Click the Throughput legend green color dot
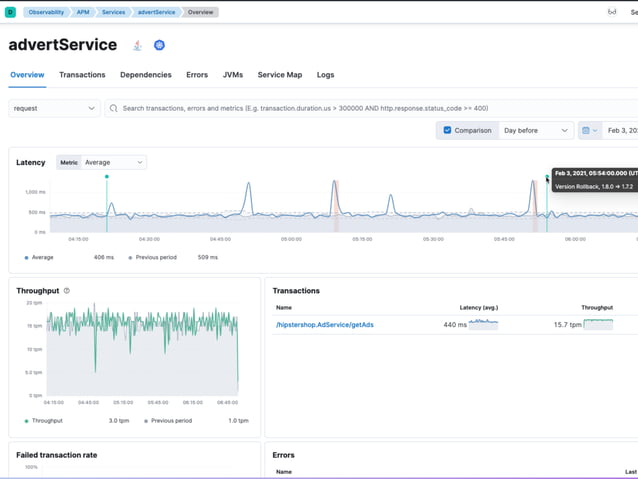 click(27, 421)
